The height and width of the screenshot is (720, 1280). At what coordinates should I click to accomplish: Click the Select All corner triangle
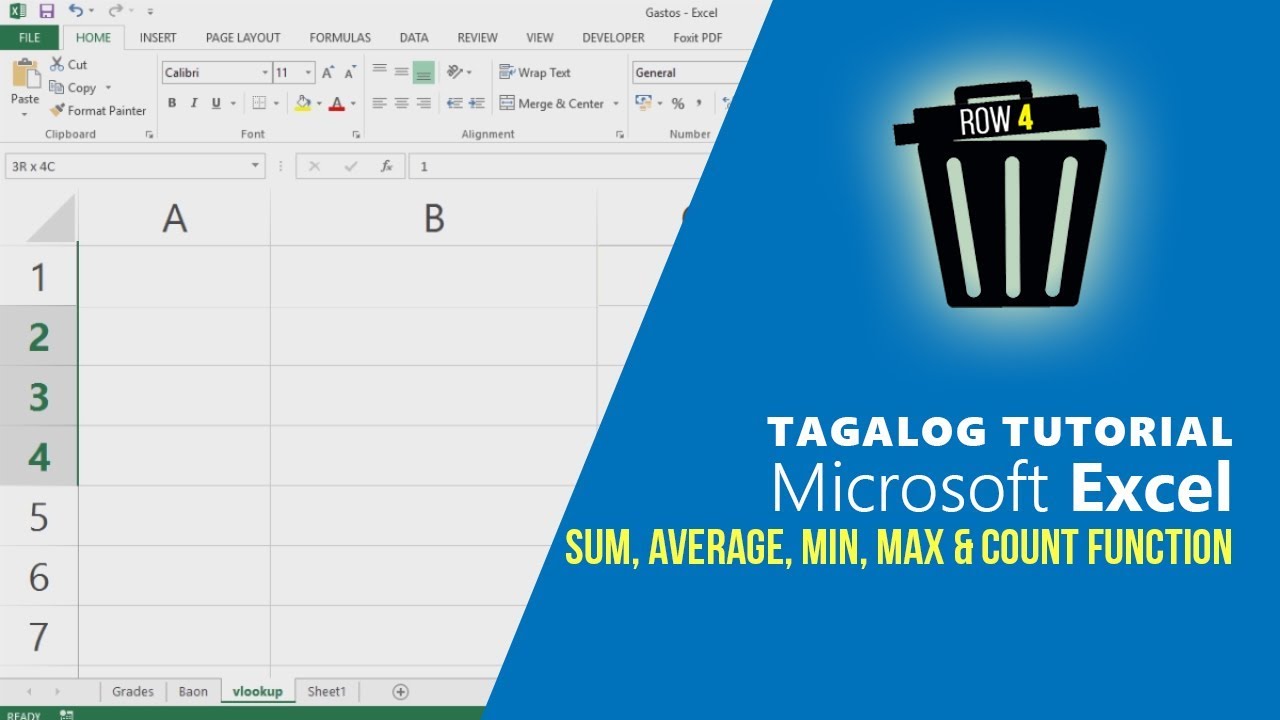point(50,218)
